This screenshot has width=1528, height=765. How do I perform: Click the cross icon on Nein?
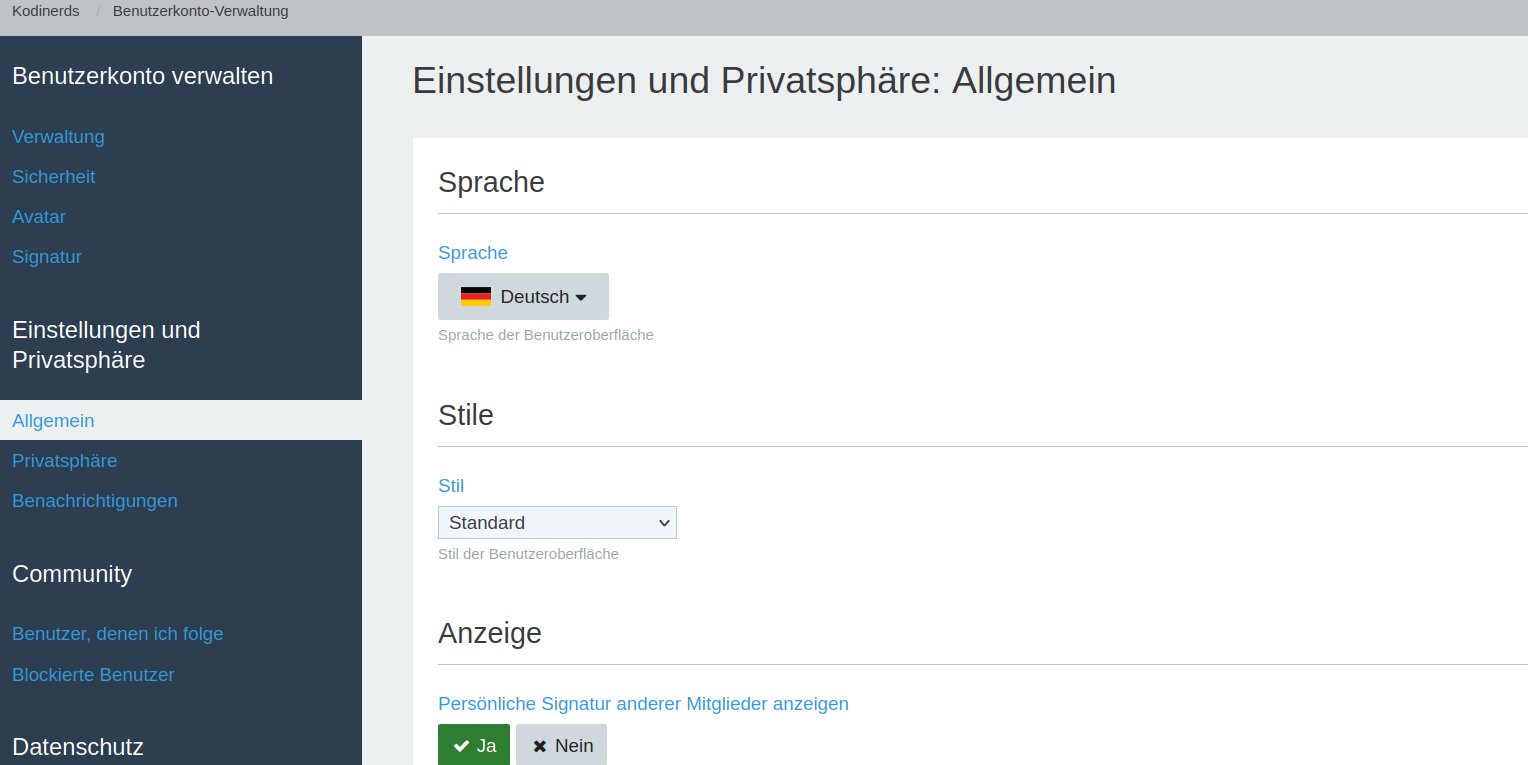click(x=540, y=746)
